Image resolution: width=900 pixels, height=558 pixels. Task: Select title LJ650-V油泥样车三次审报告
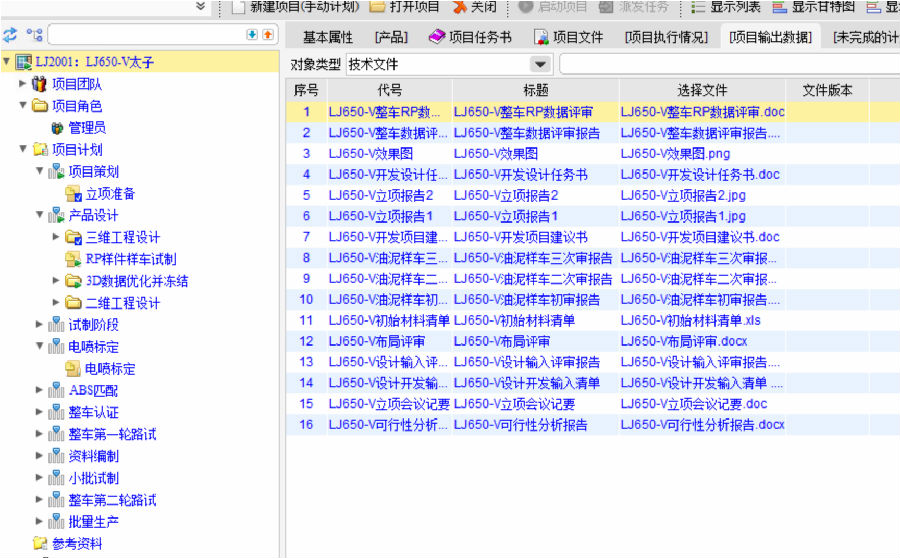[533, 258]
